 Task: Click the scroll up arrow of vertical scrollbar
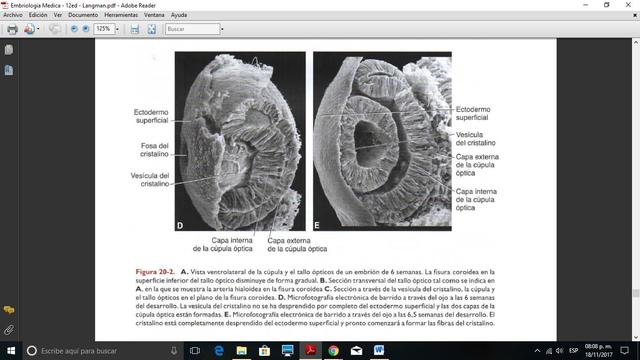[636, 42]
